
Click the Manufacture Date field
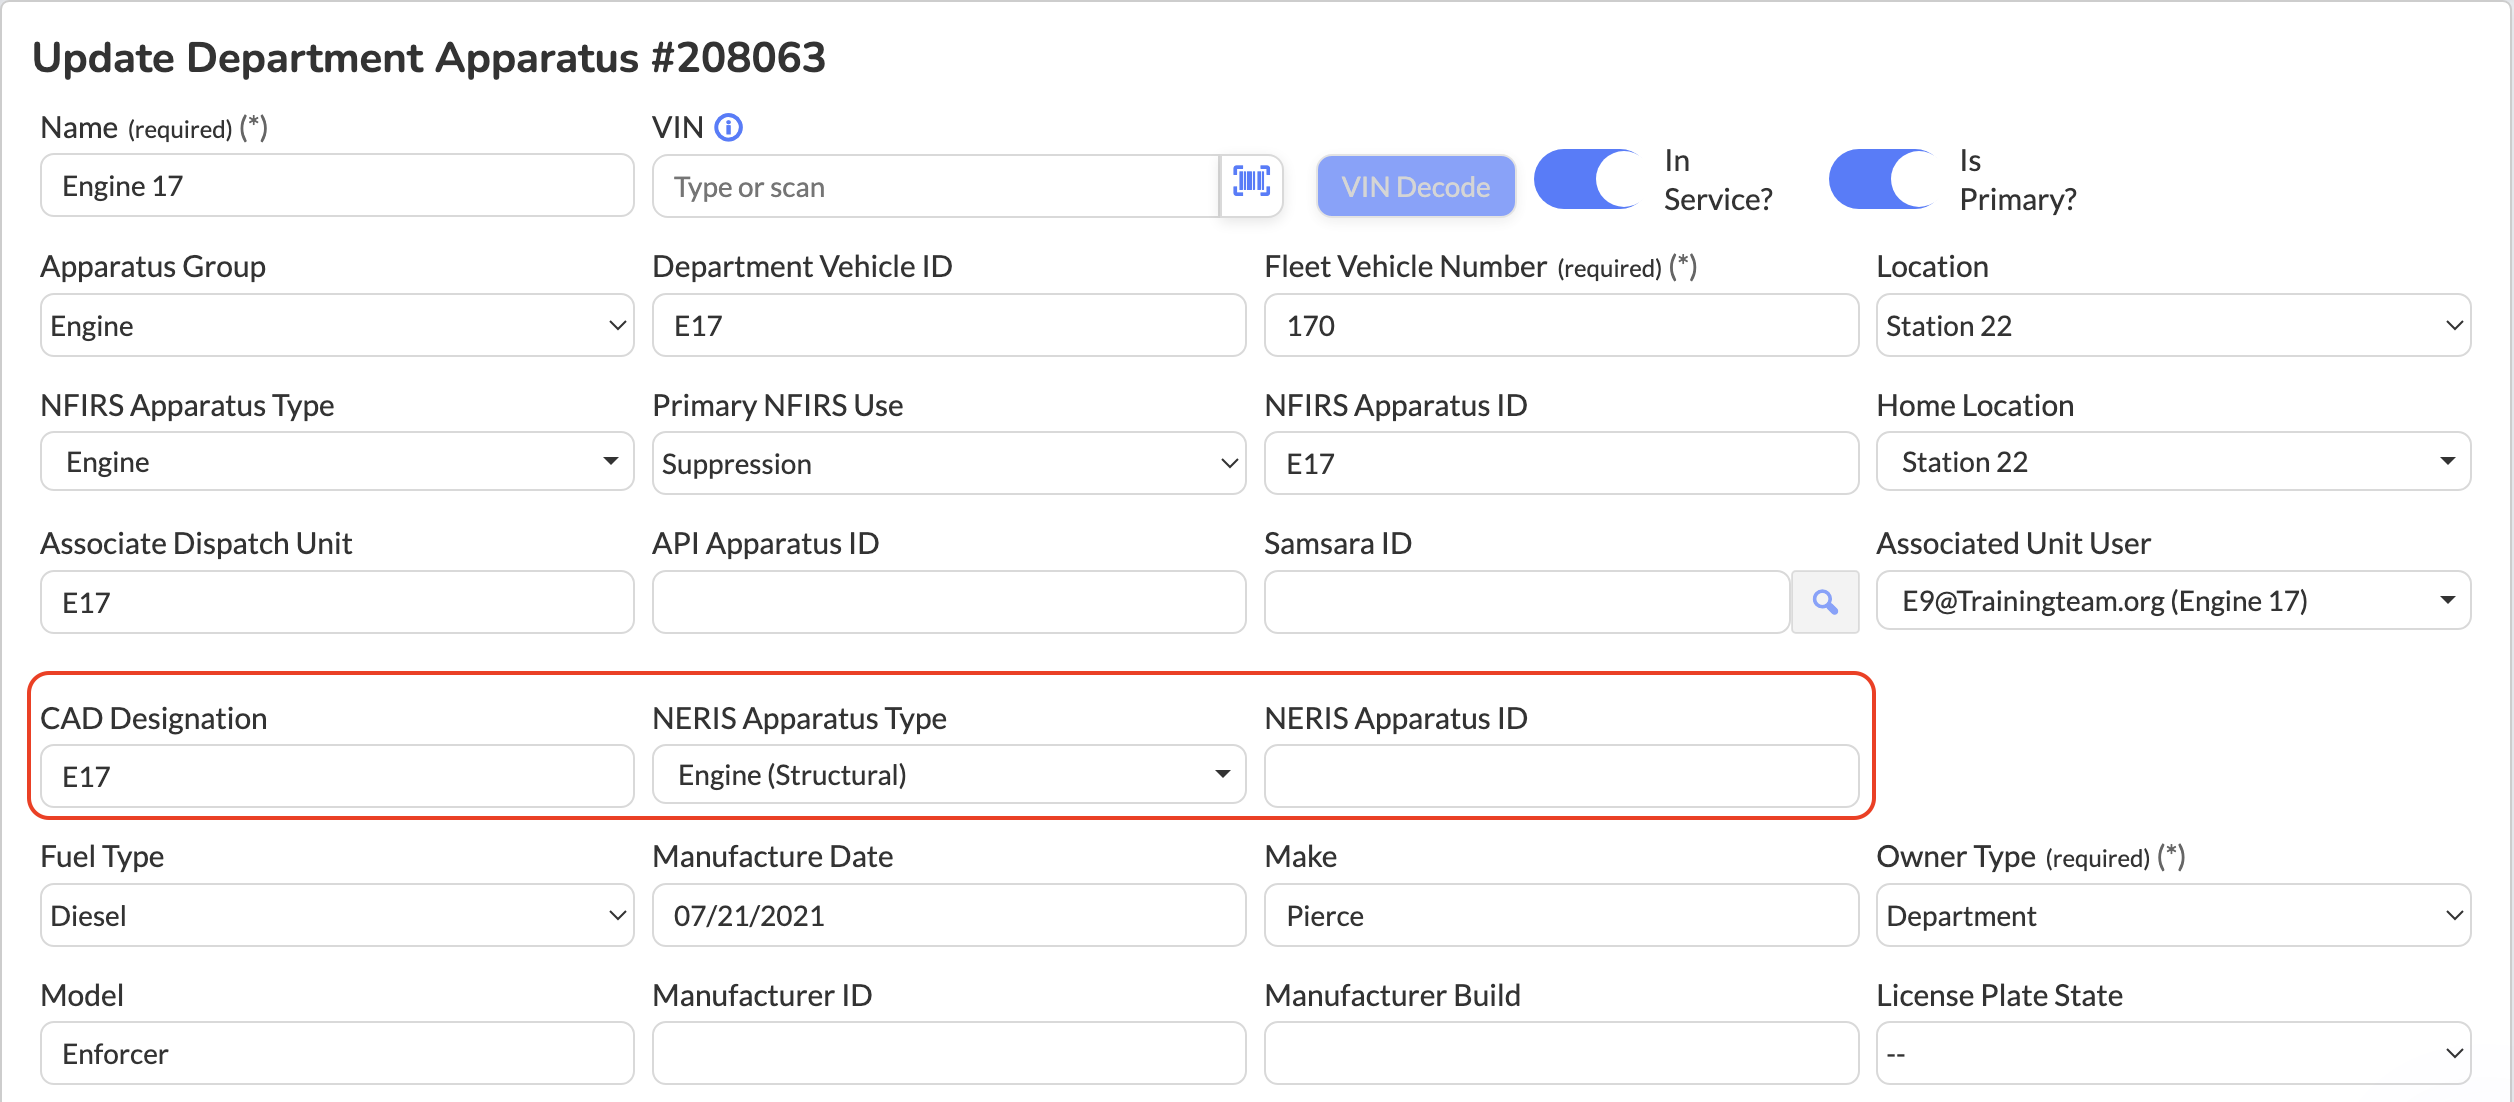(948, 916)
